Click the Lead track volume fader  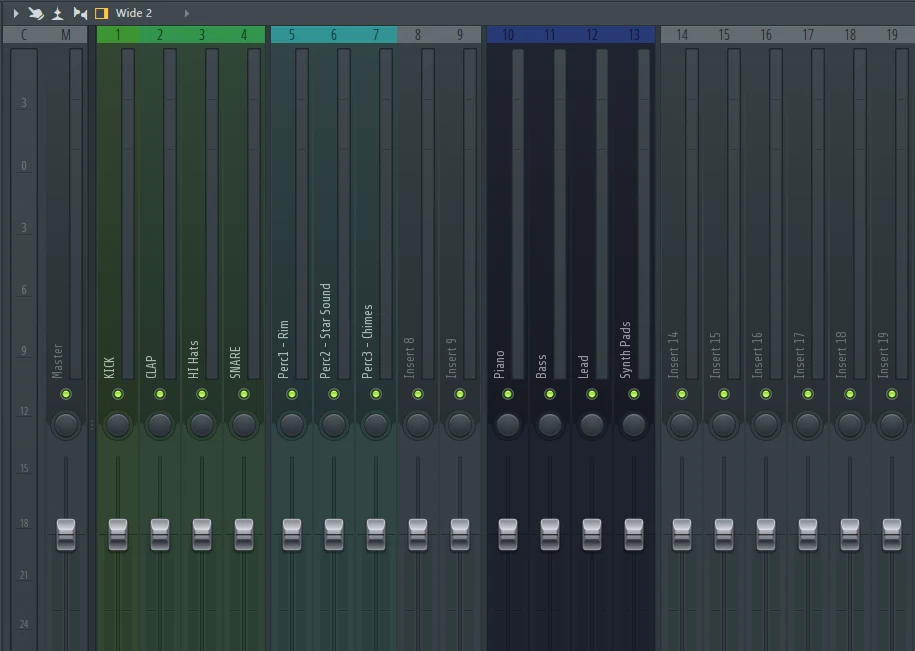click(592, 534)
